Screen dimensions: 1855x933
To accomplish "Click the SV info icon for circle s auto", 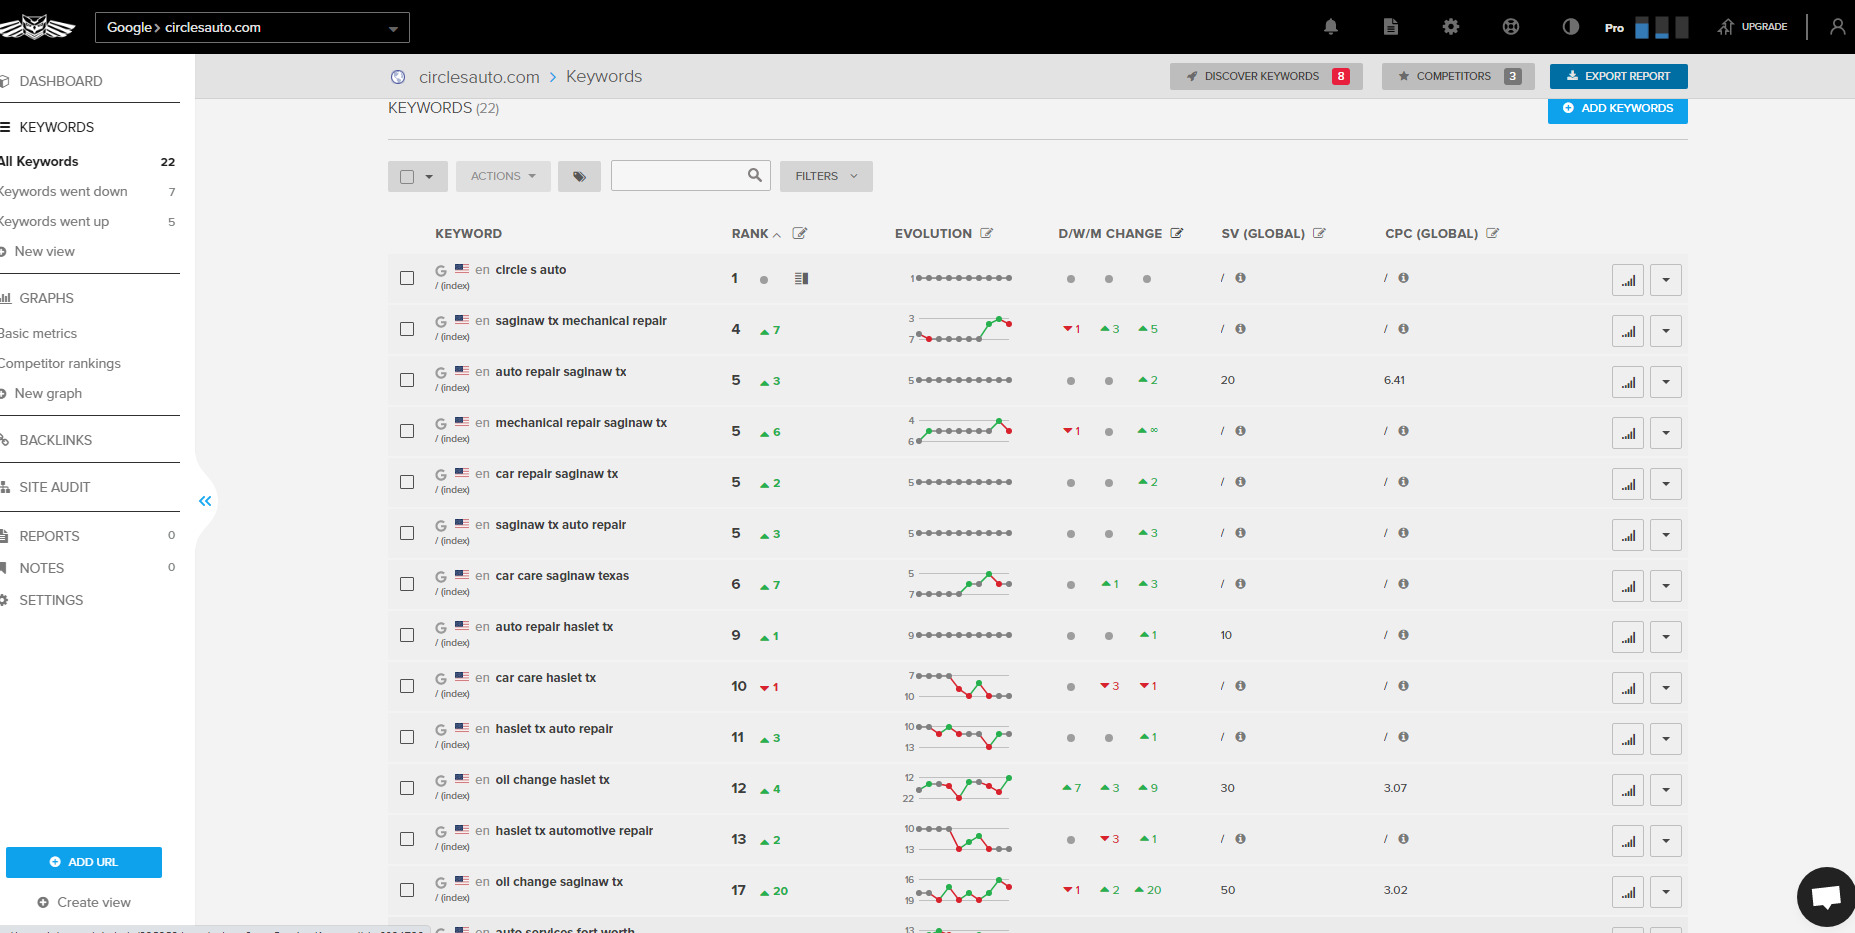I will point(1240,278).
